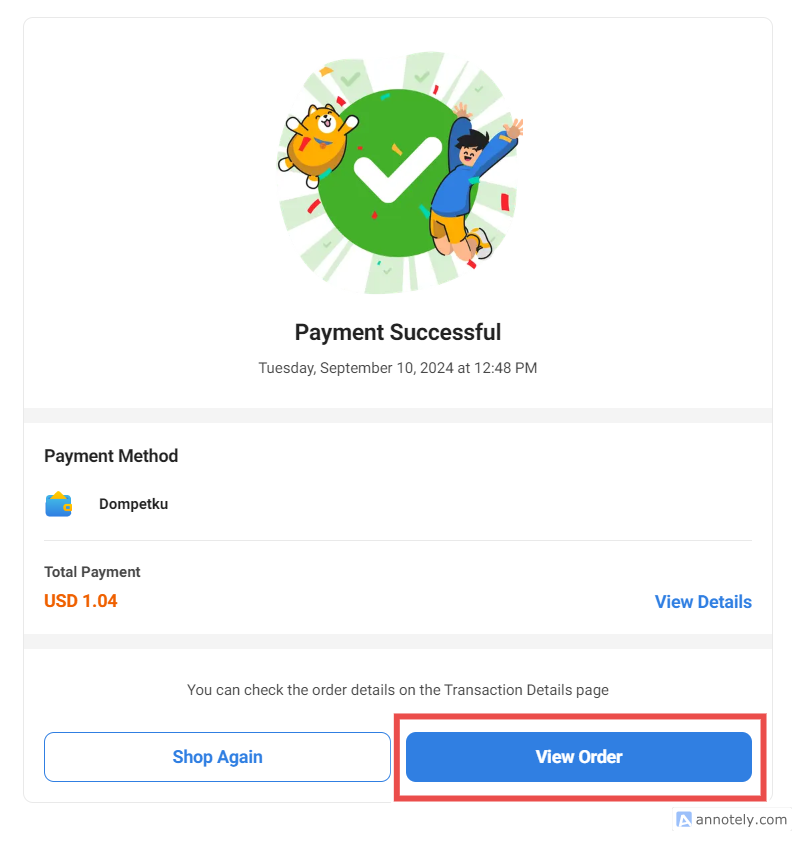Click the Total Payment label

tap(92, 572)
